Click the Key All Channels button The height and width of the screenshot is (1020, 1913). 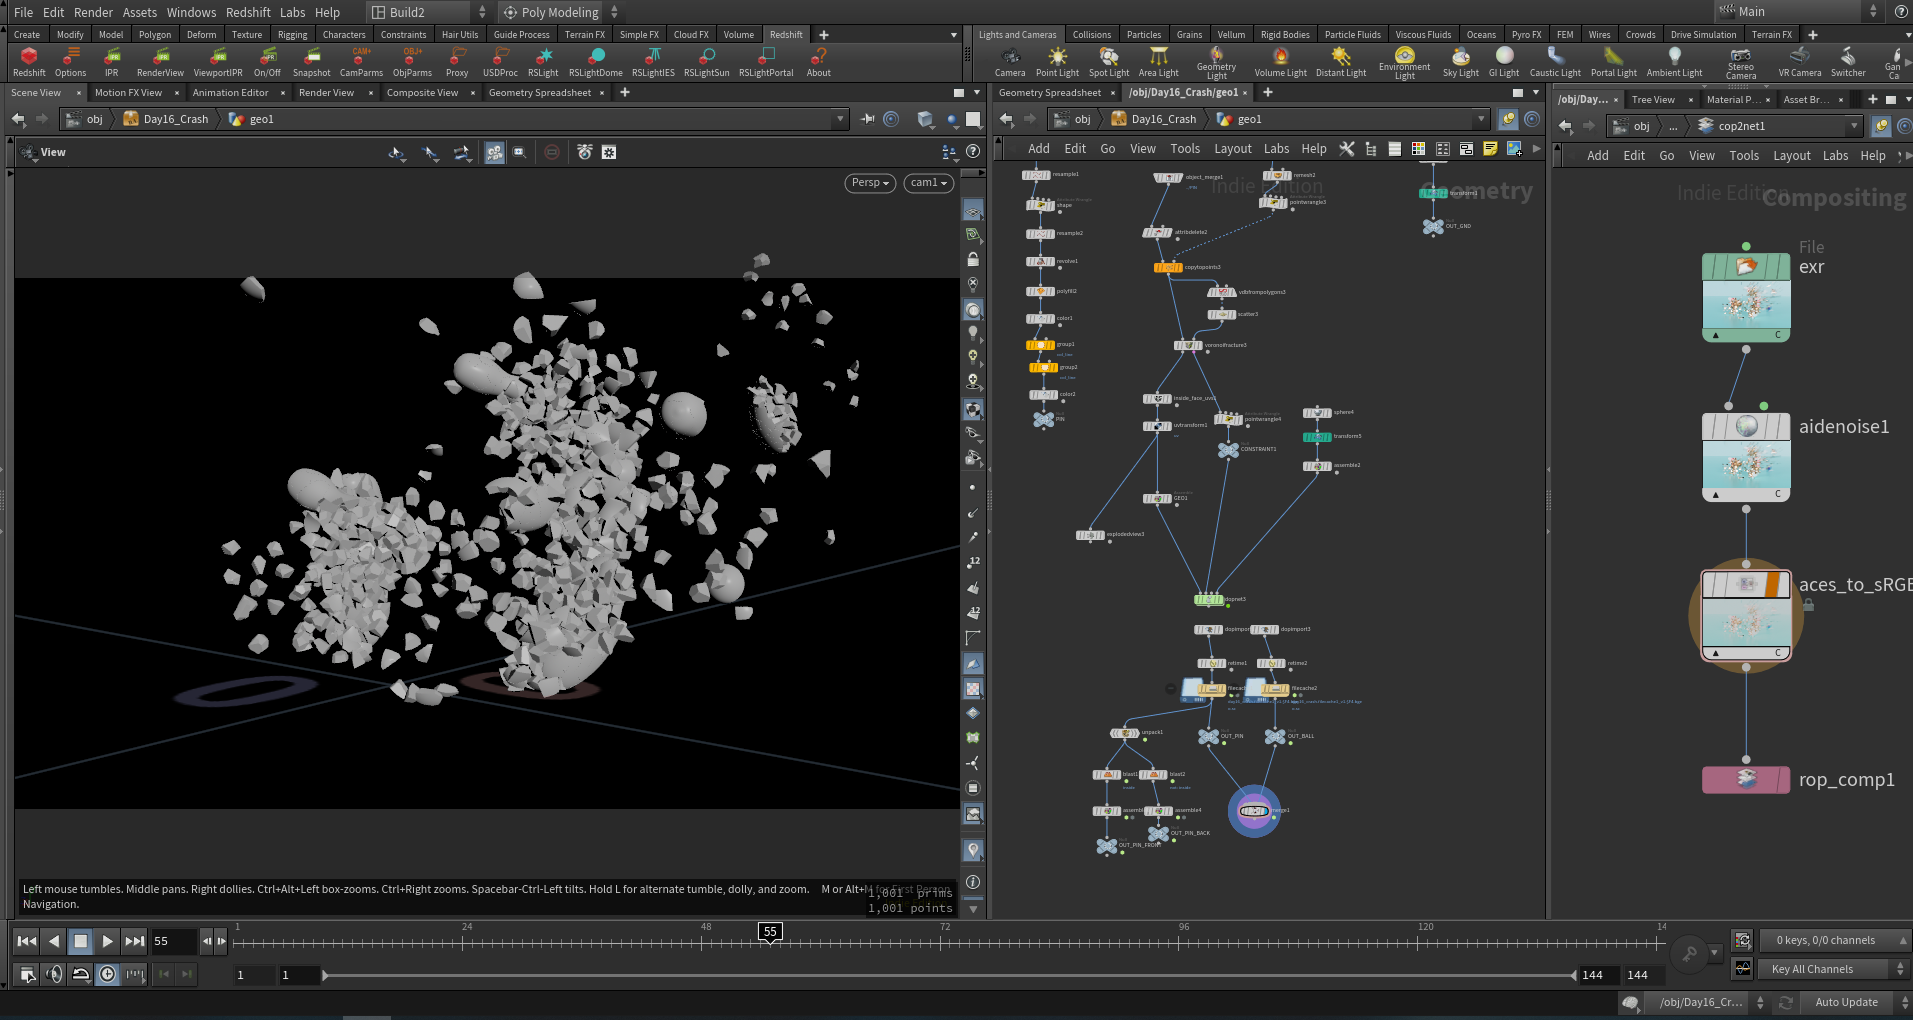(1812, 969)
